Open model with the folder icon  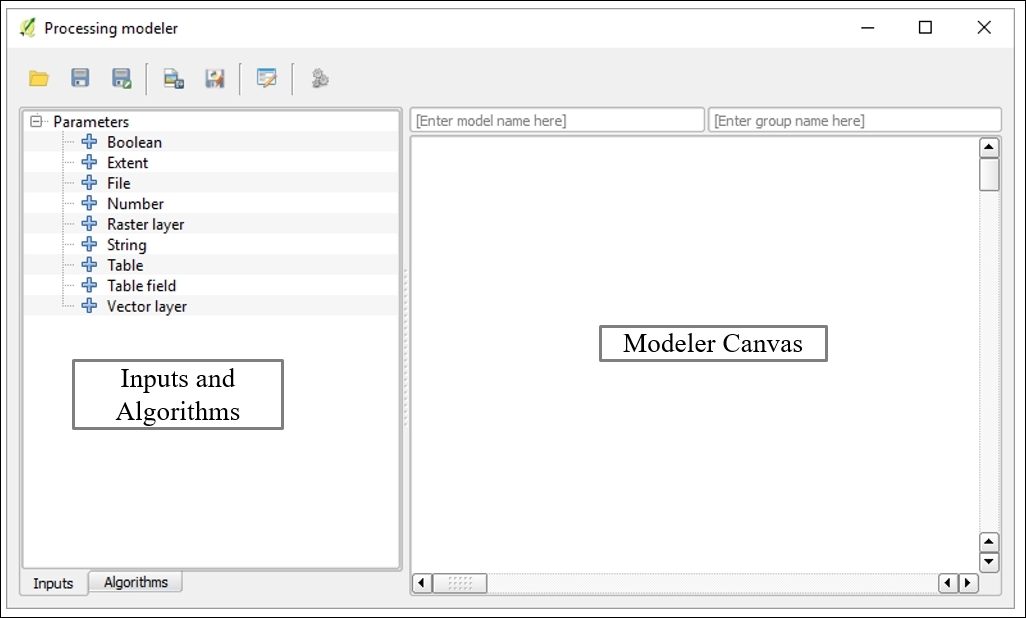[39, 79]
